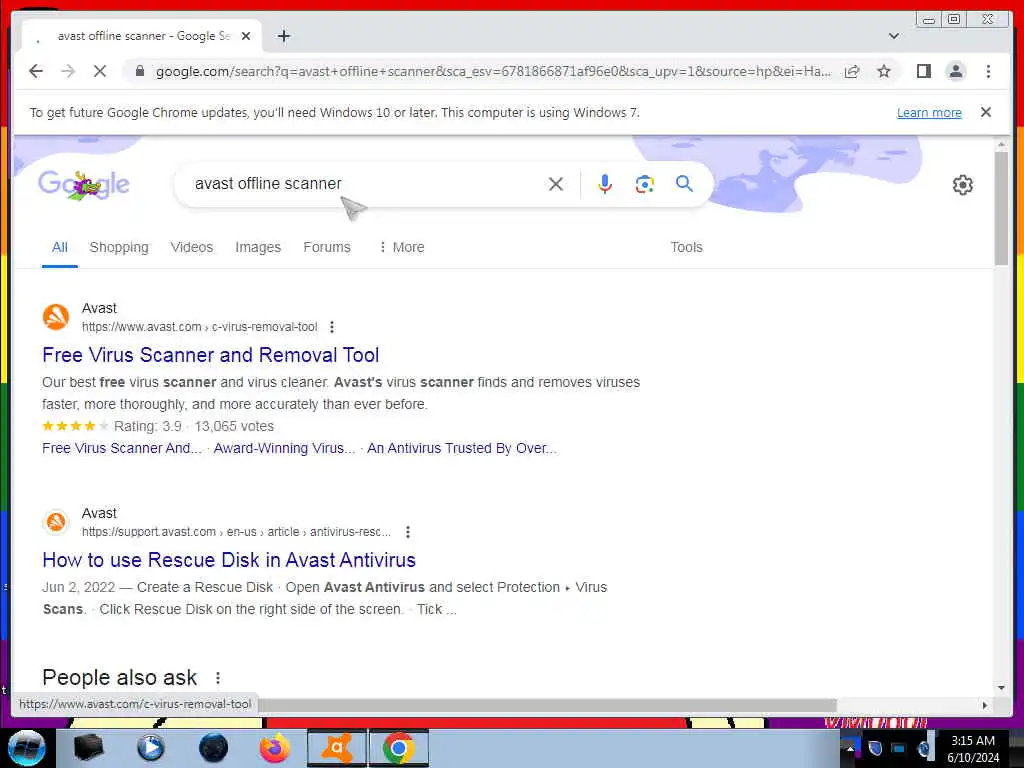Search by voice microphone icon
The image size is (1024, 768).
pos(605,184)
